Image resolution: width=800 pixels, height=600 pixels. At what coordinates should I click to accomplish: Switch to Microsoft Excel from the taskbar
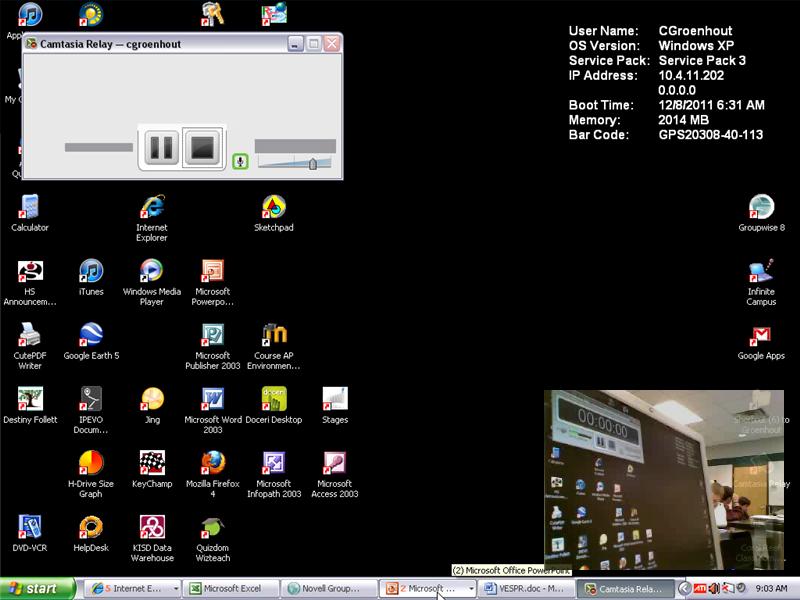[231, 589]
